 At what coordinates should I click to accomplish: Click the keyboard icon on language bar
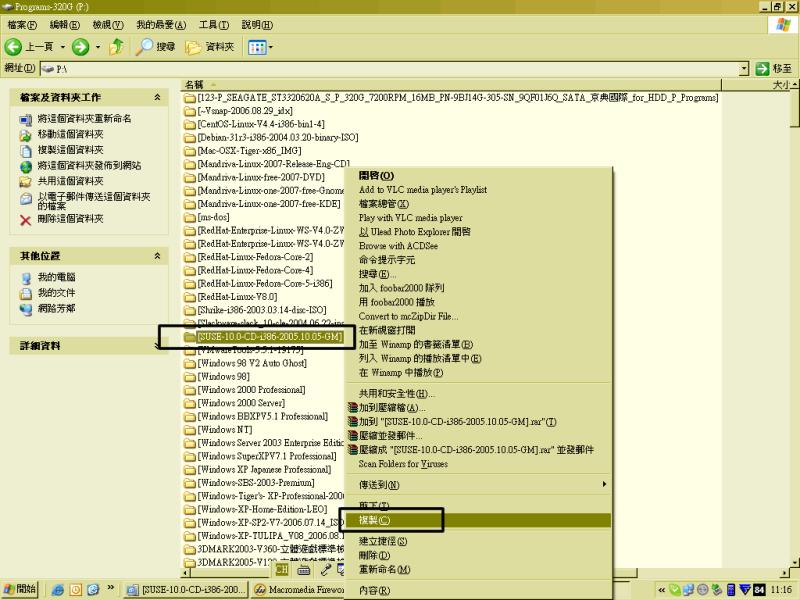point(304,569)
